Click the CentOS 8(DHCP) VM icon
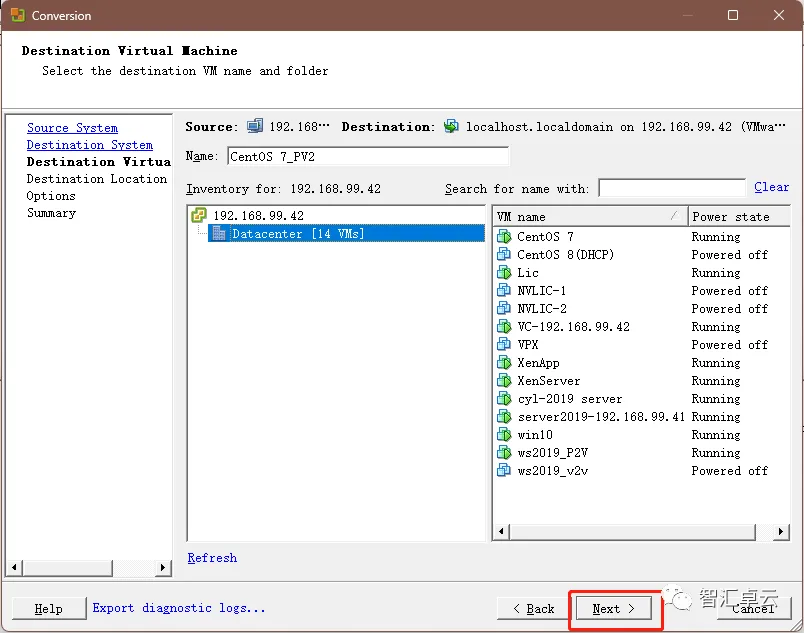The image size is (804, 633). tap(504, 255)
